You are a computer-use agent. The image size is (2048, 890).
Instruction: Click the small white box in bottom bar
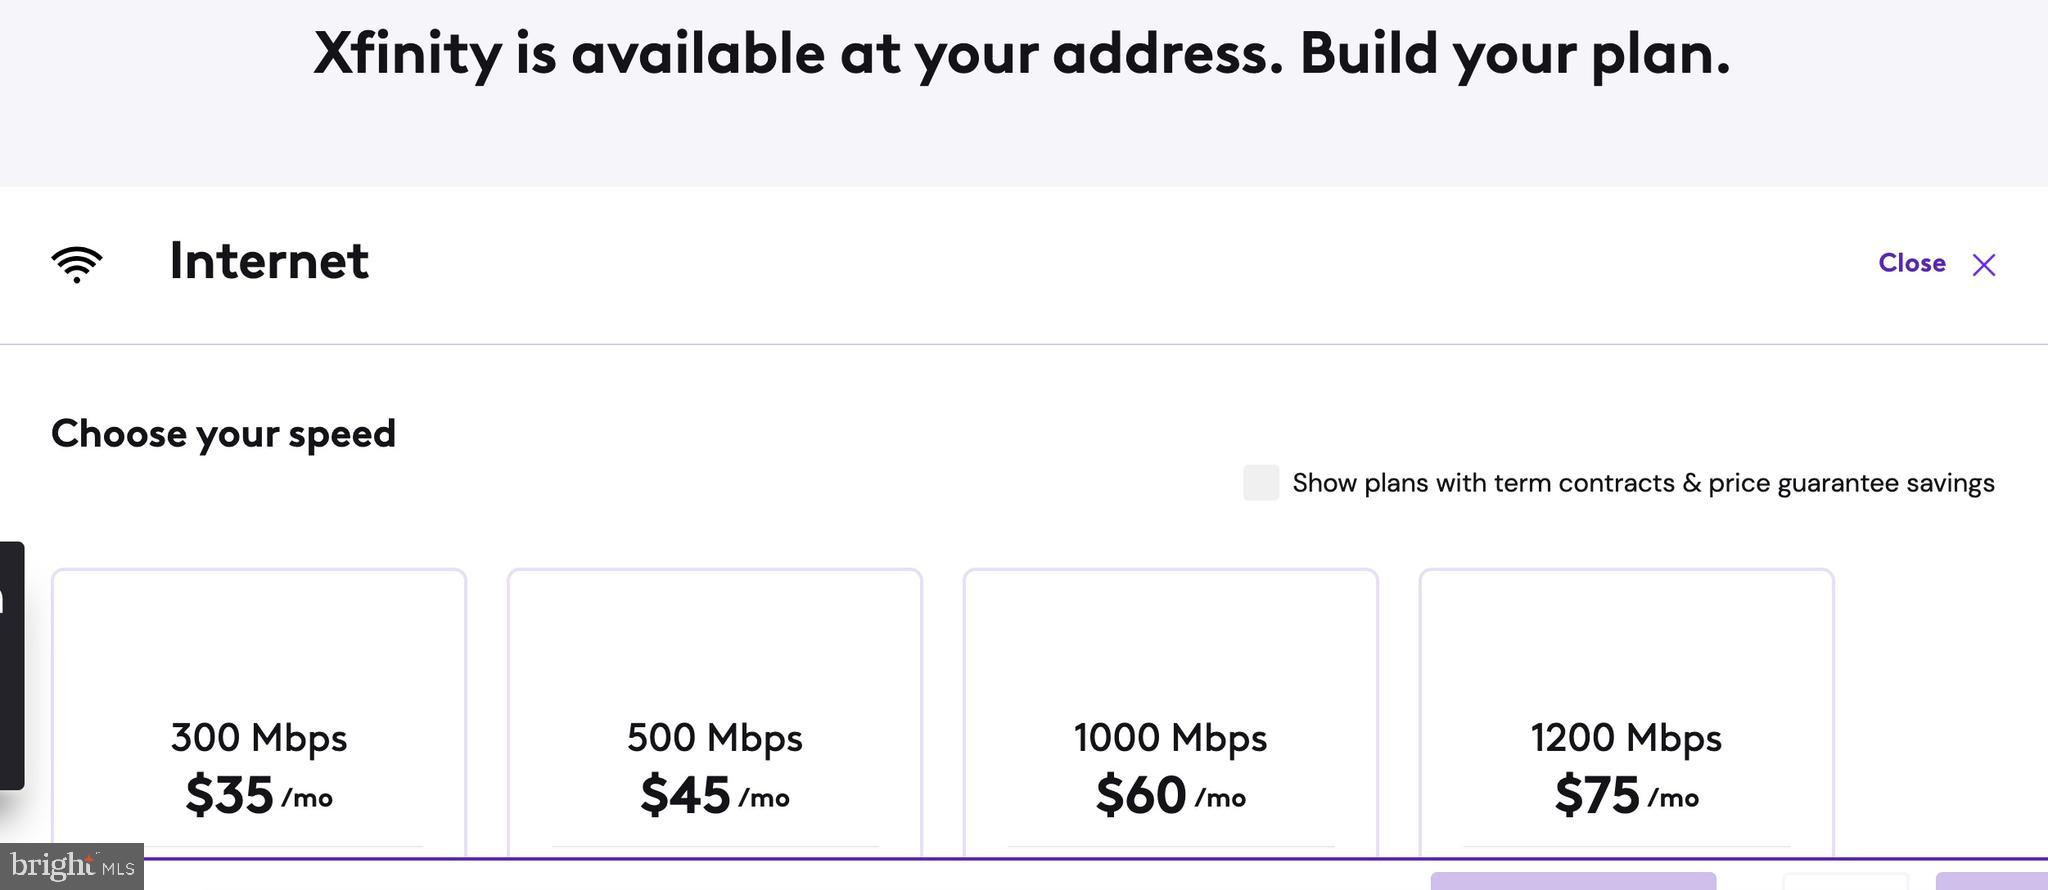pos(1845,881)
